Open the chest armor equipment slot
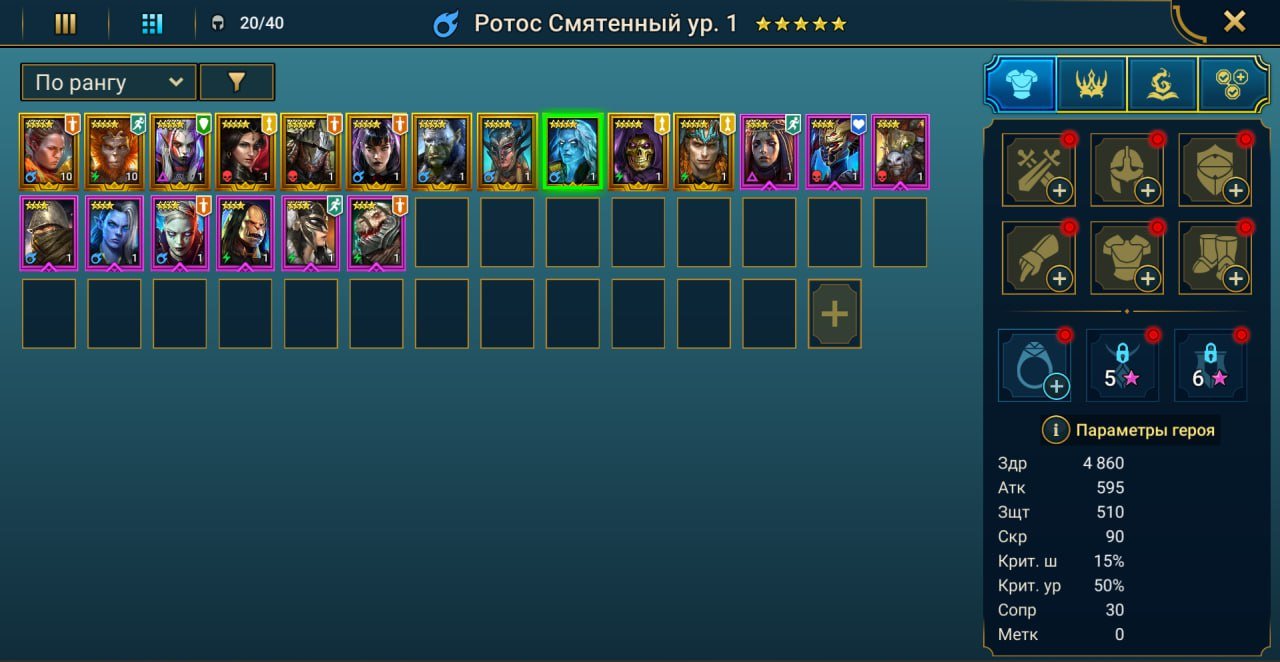 point(1126,258)
